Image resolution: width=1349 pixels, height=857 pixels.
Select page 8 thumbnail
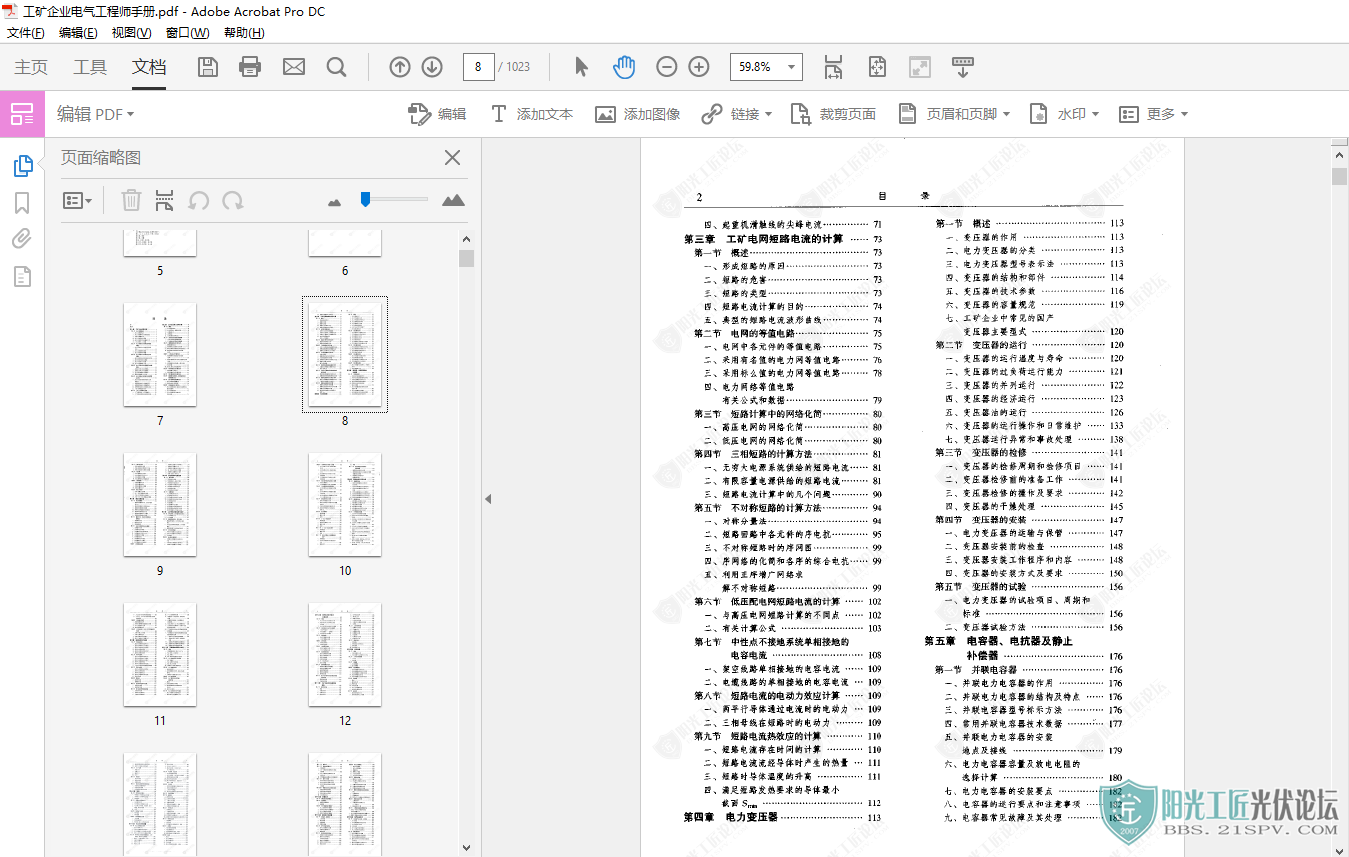click(x=345, y=355)
